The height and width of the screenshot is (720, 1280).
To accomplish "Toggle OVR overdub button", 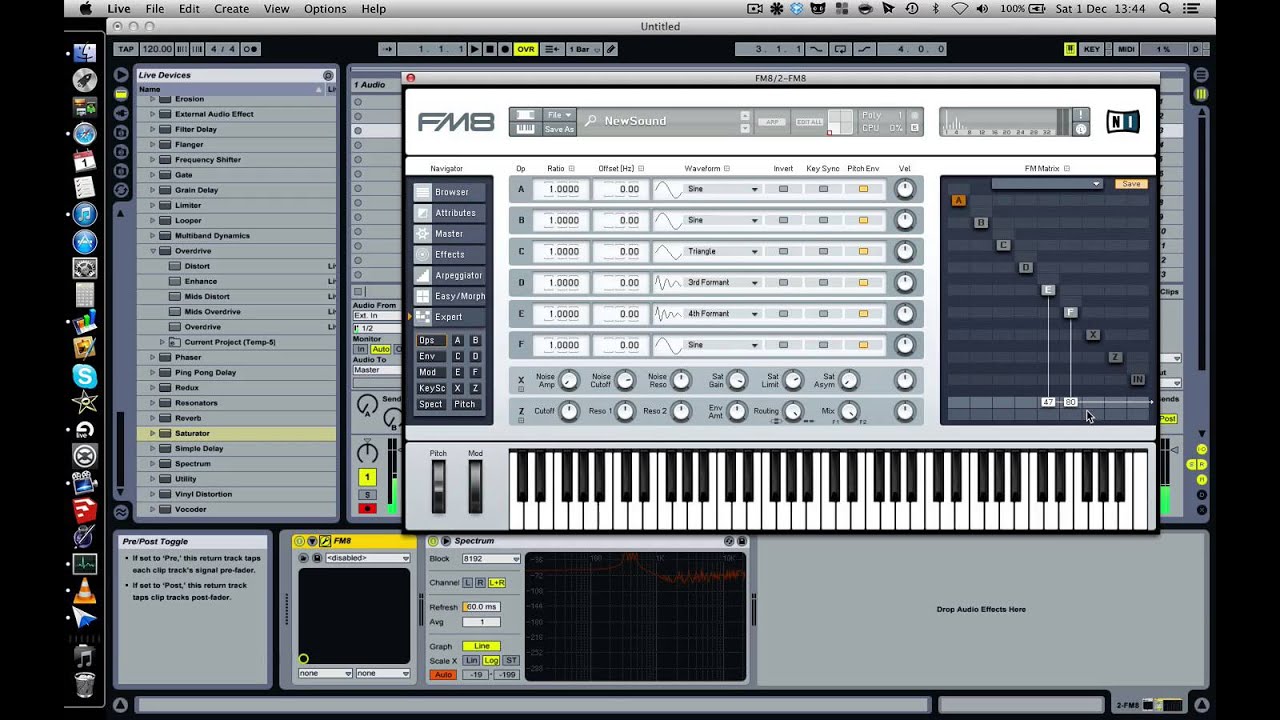I will [x=525, y=49].
